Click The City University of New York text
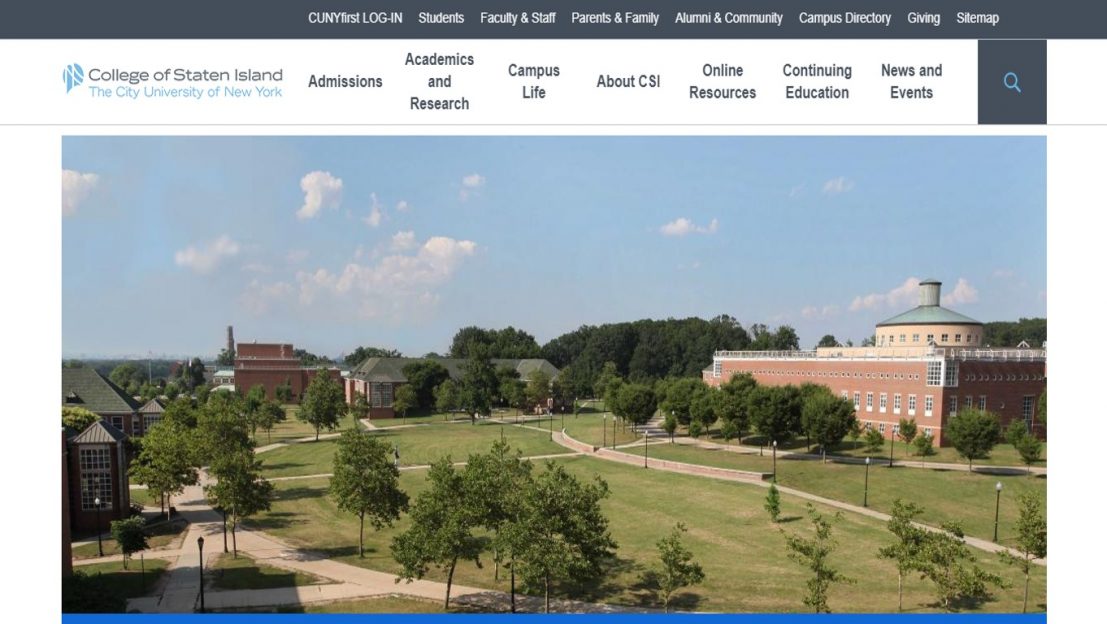 click(x=185, y=92)
